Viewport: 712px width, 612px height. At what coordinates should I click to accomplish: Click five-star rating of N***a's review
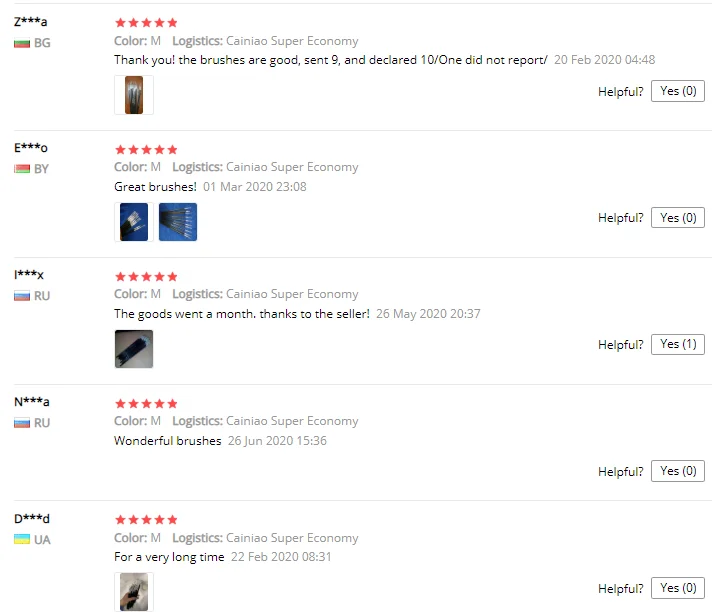pyautogui.click(x=146, y=403)
